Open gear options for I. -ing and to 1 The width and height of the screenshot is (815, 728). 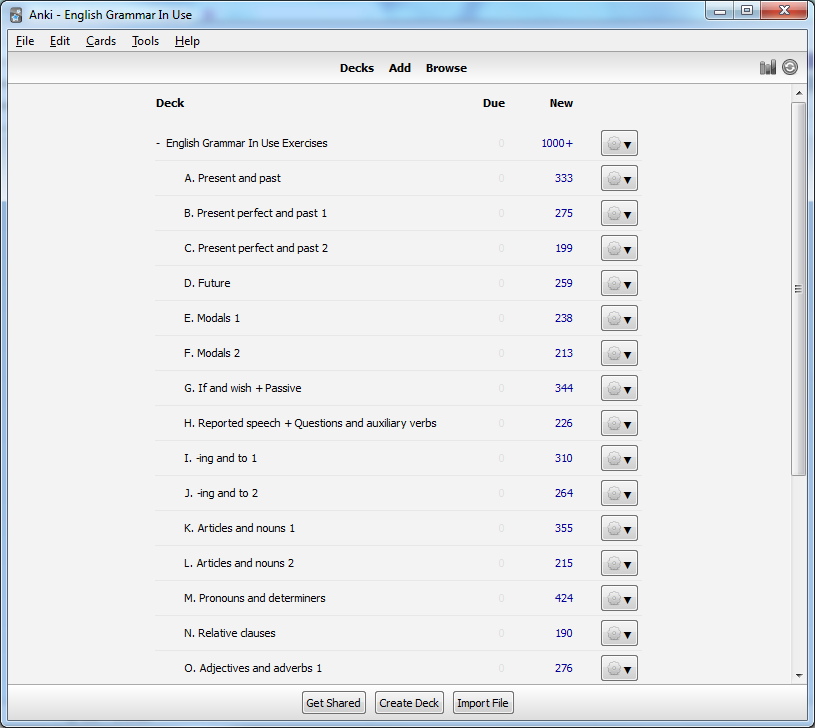(x=619, y=458)
